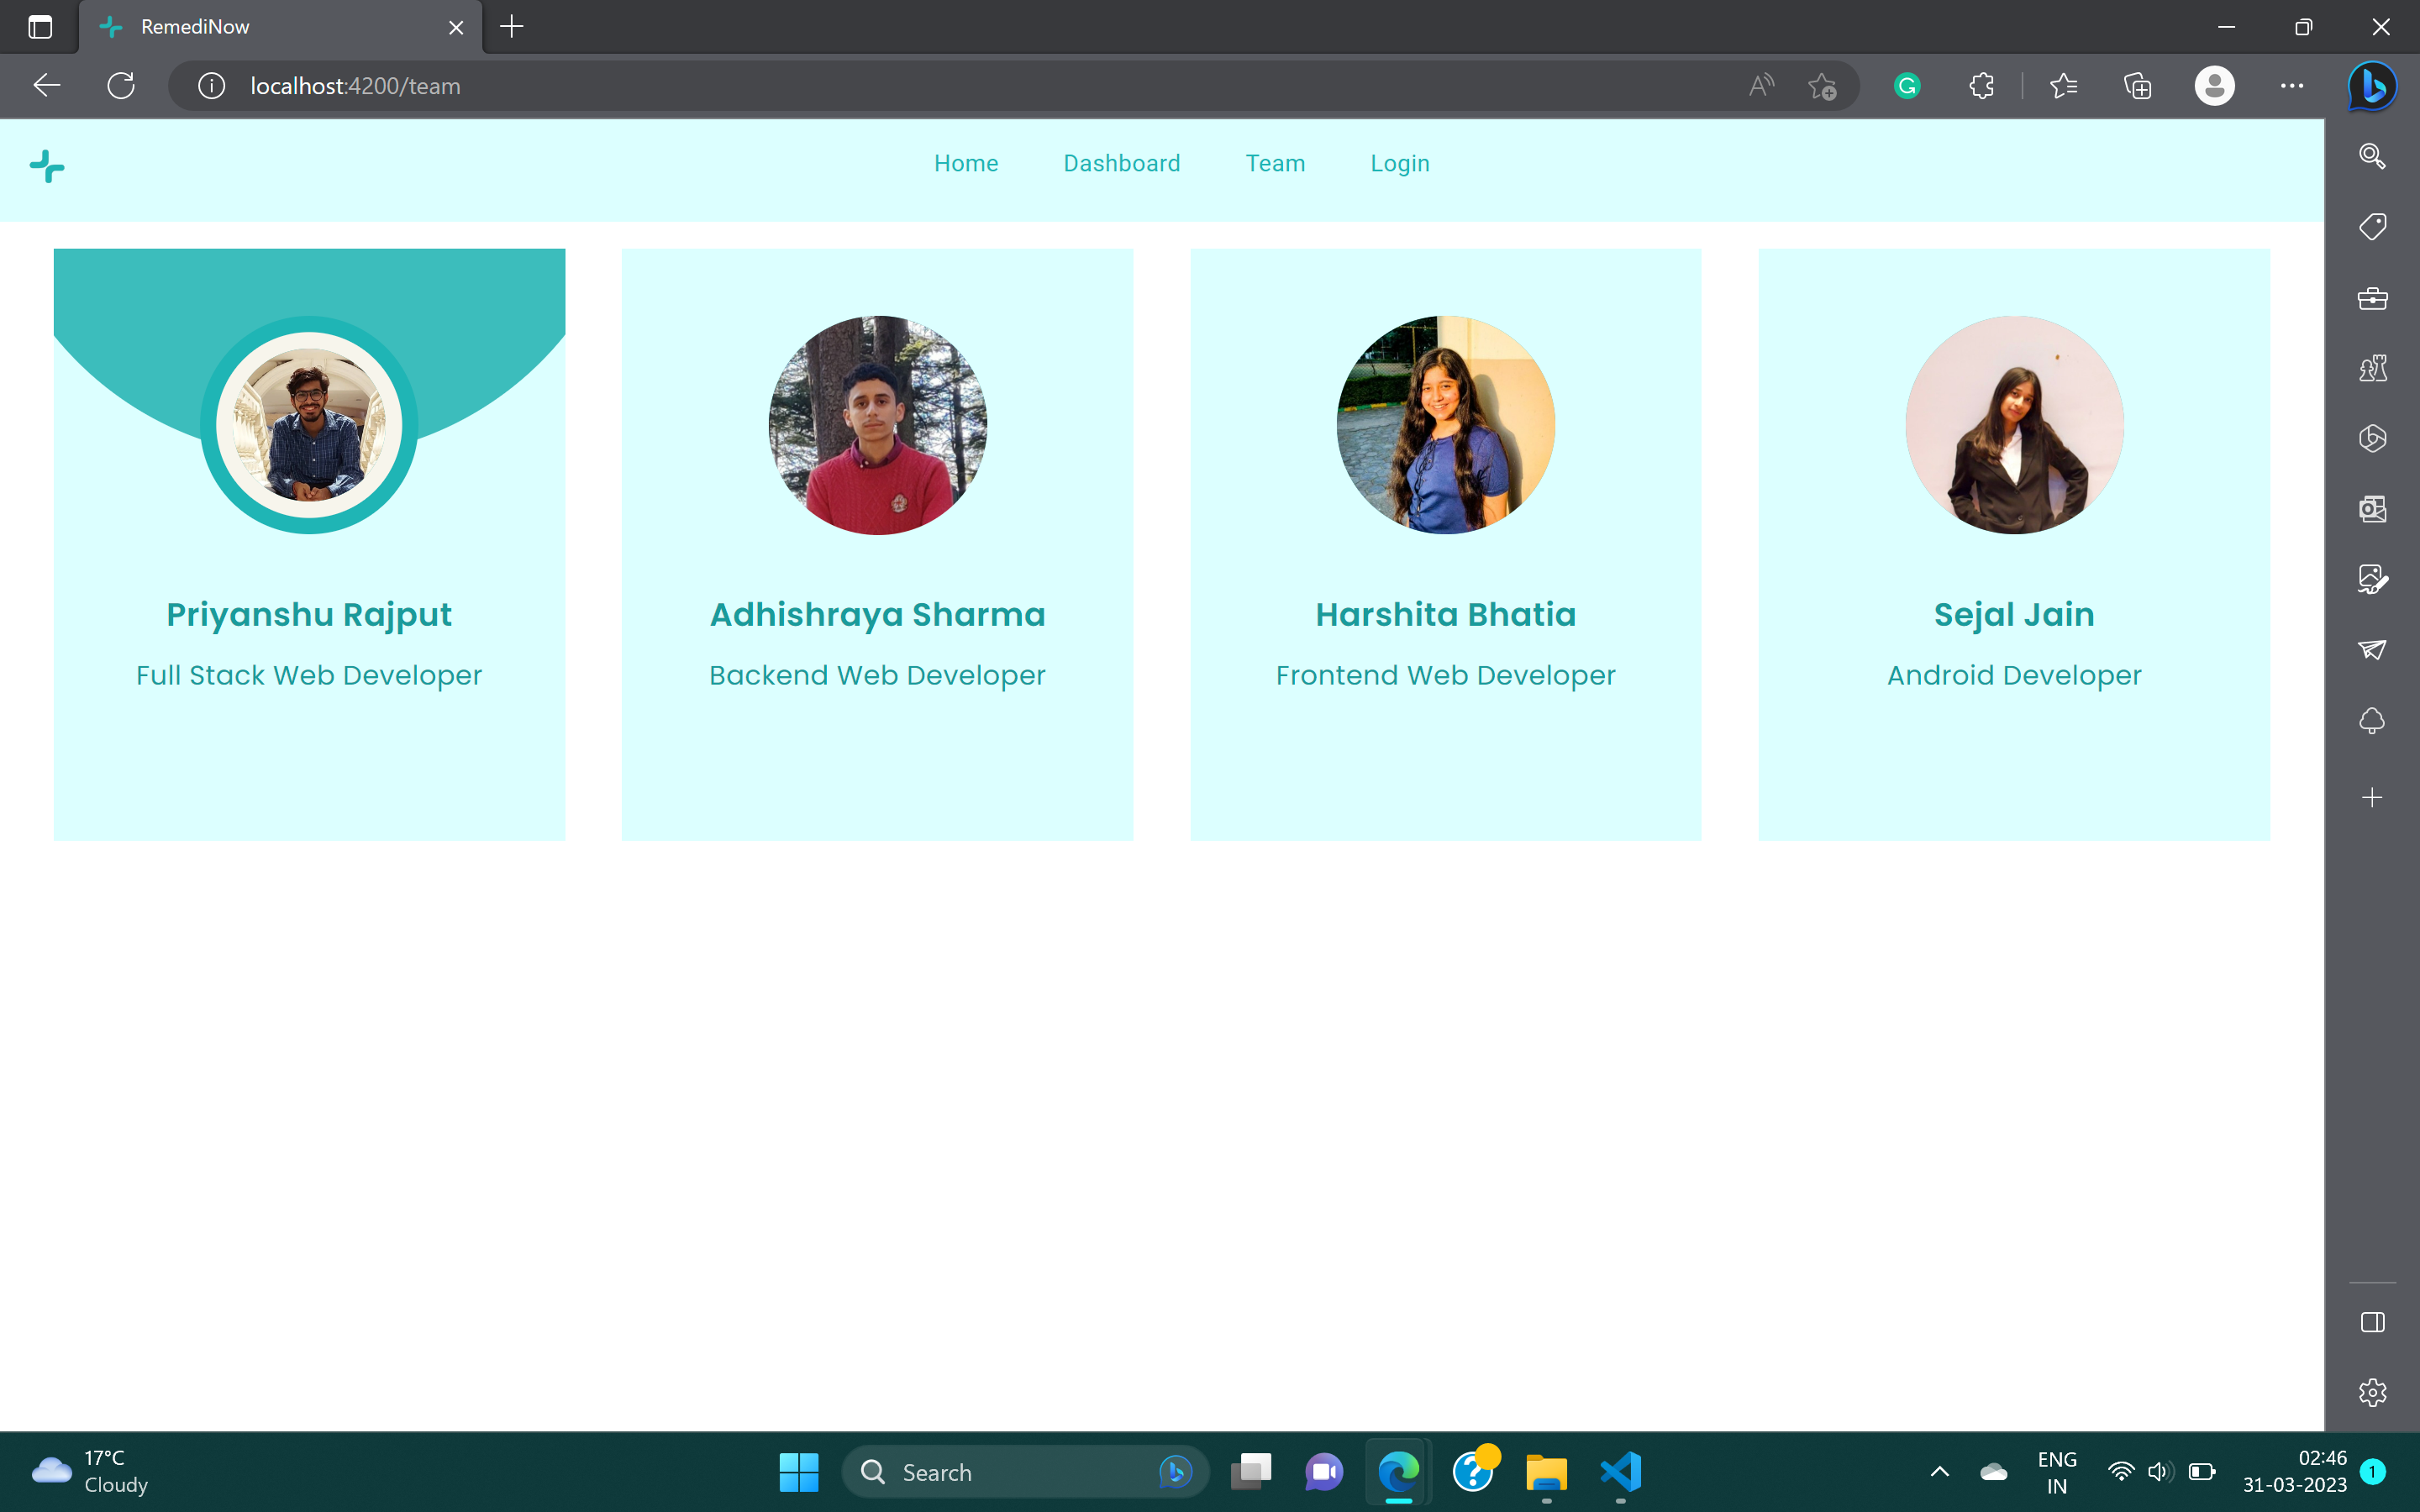Open the Collections icon
Screen dimensions: 2420x1512
coord(2137,86)
